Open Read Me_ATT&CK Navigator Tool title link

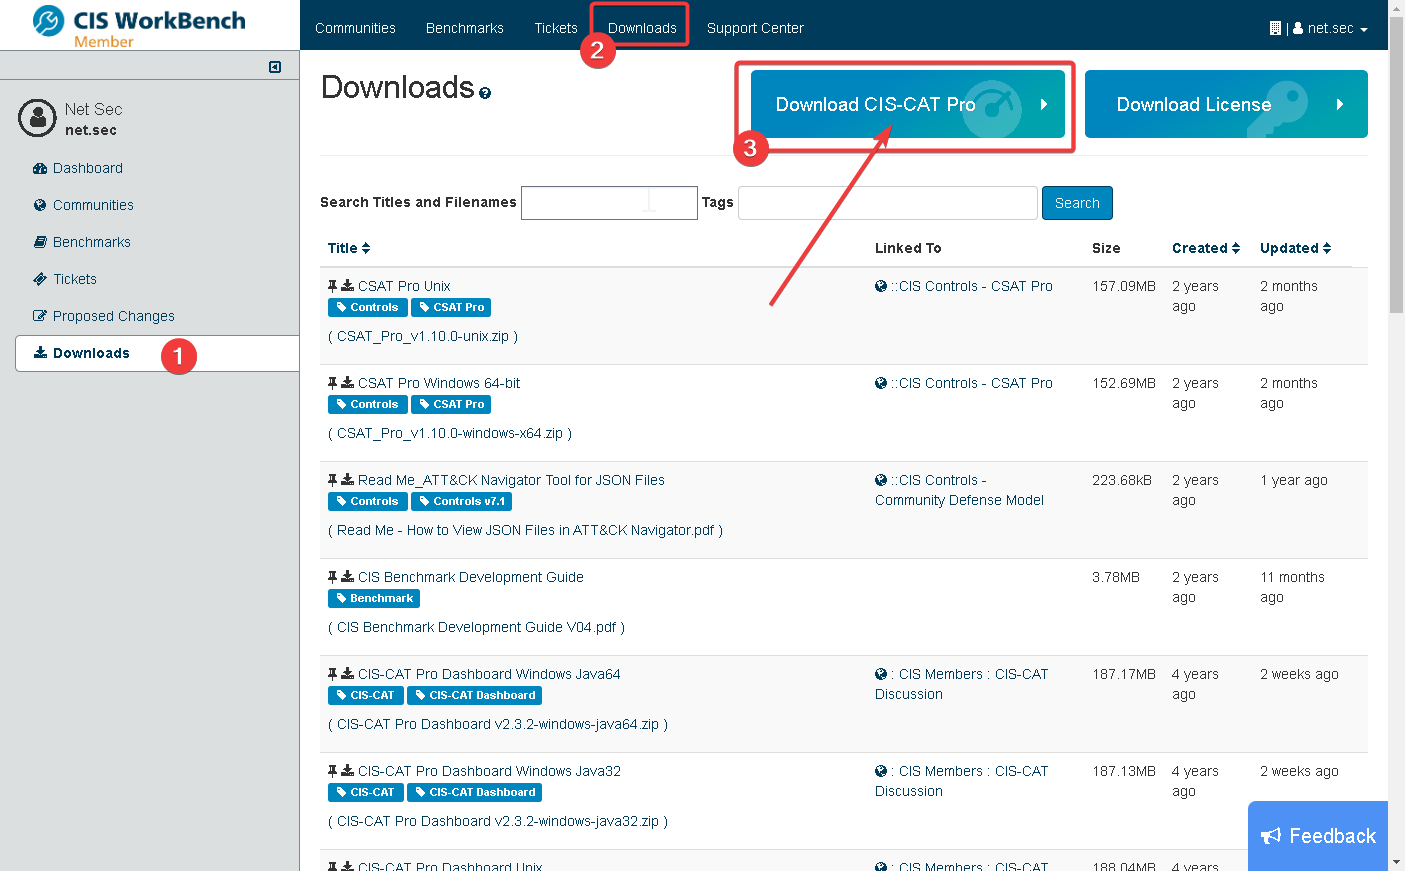(x=511, y=480)
